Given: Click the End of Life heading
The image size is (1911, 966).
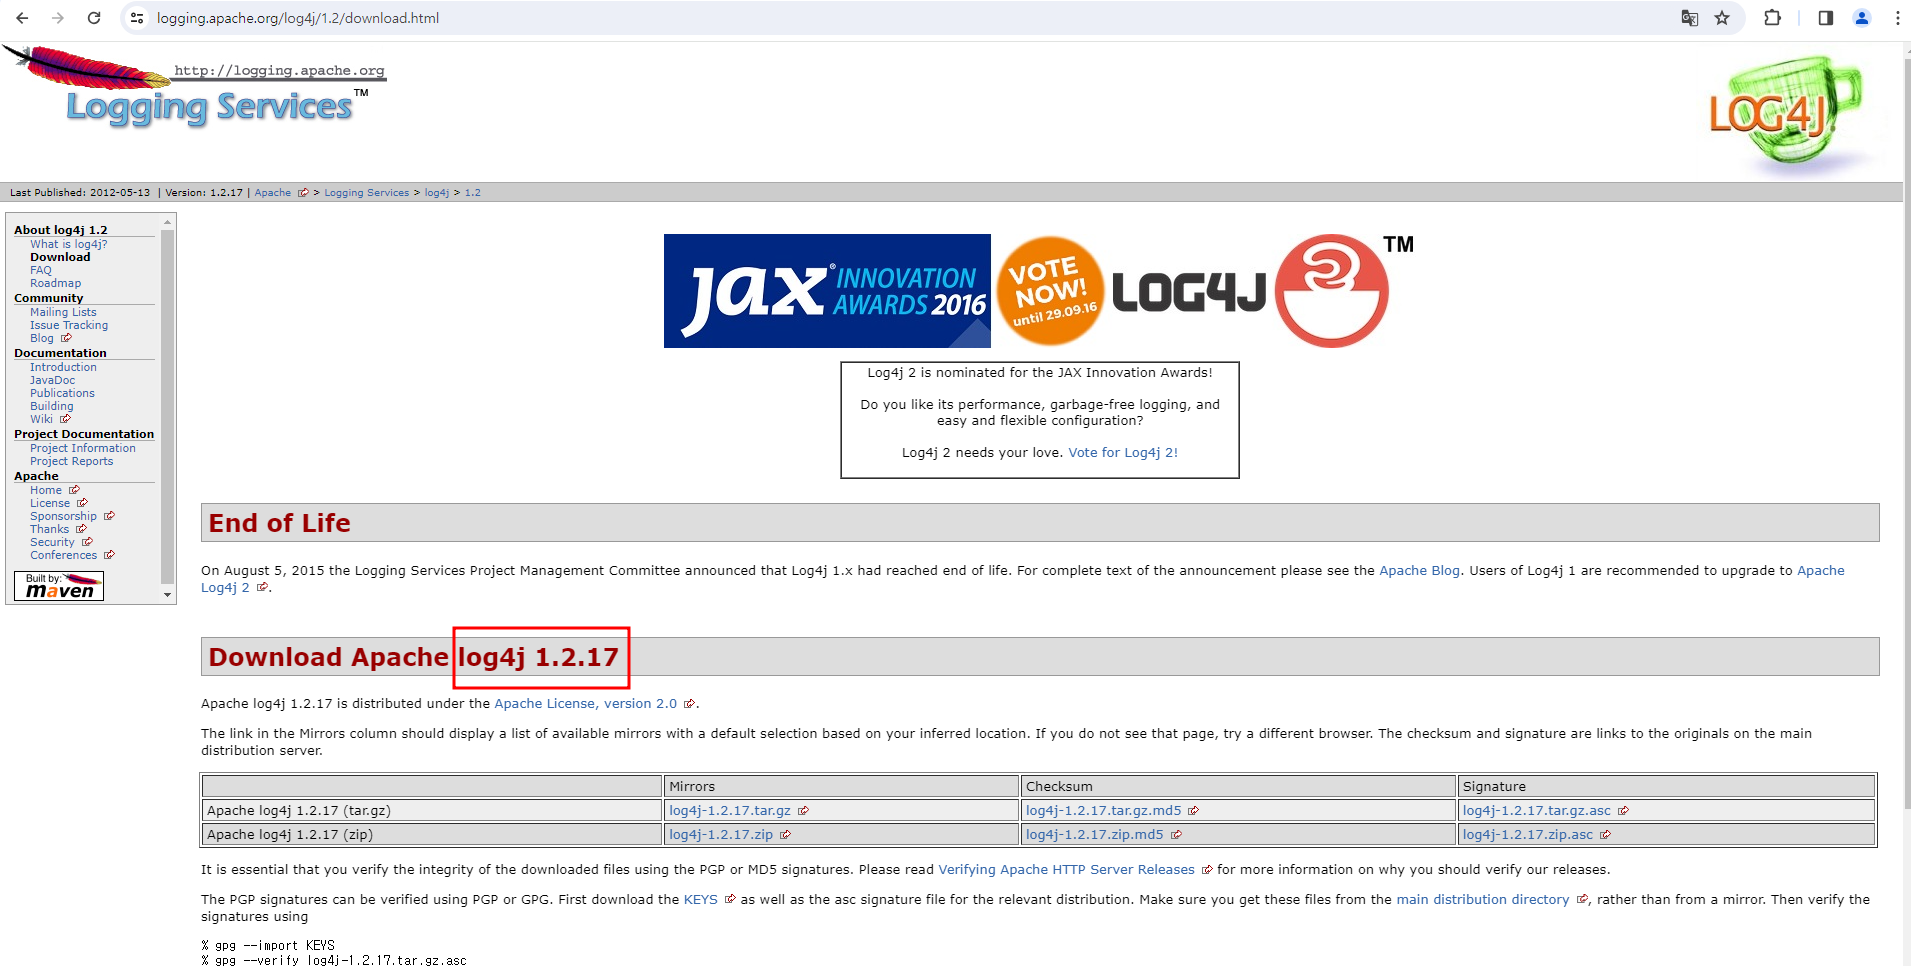Looking at the screenshot, I should point(280,523).
